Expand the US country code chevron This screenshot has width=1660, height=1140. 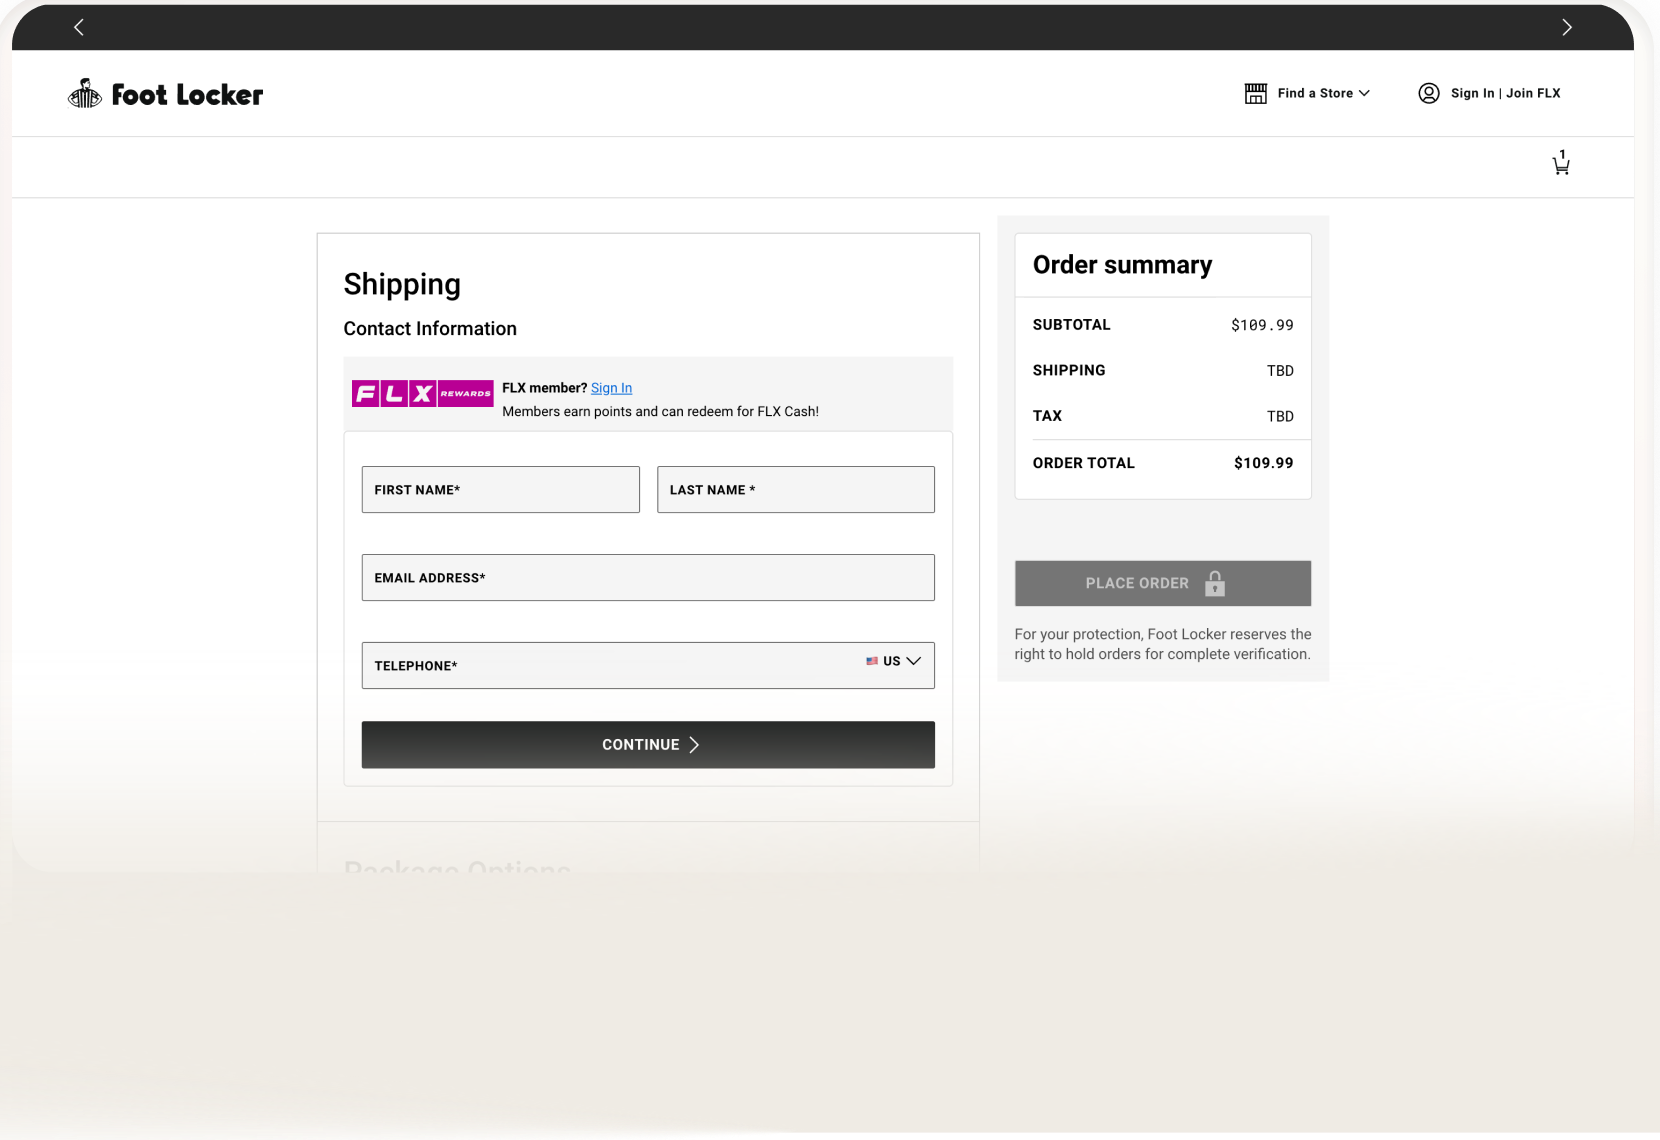(x=913, y=661)
